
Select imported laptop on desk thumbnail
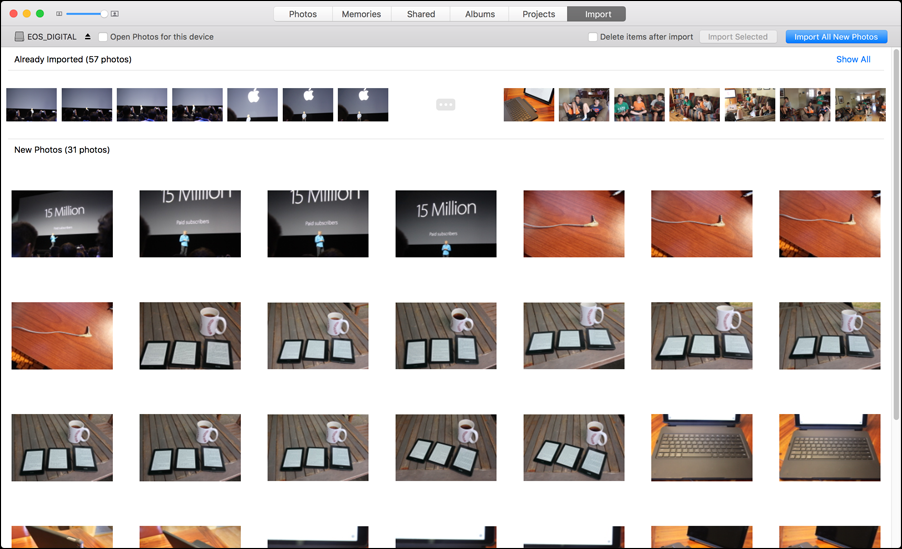pos(529,105)
